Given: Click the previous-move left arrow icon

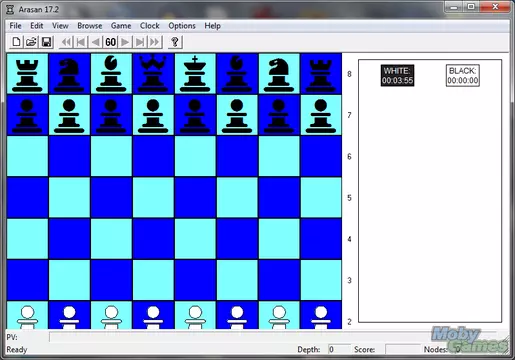Looking at the screenshot, I should 96,42.
